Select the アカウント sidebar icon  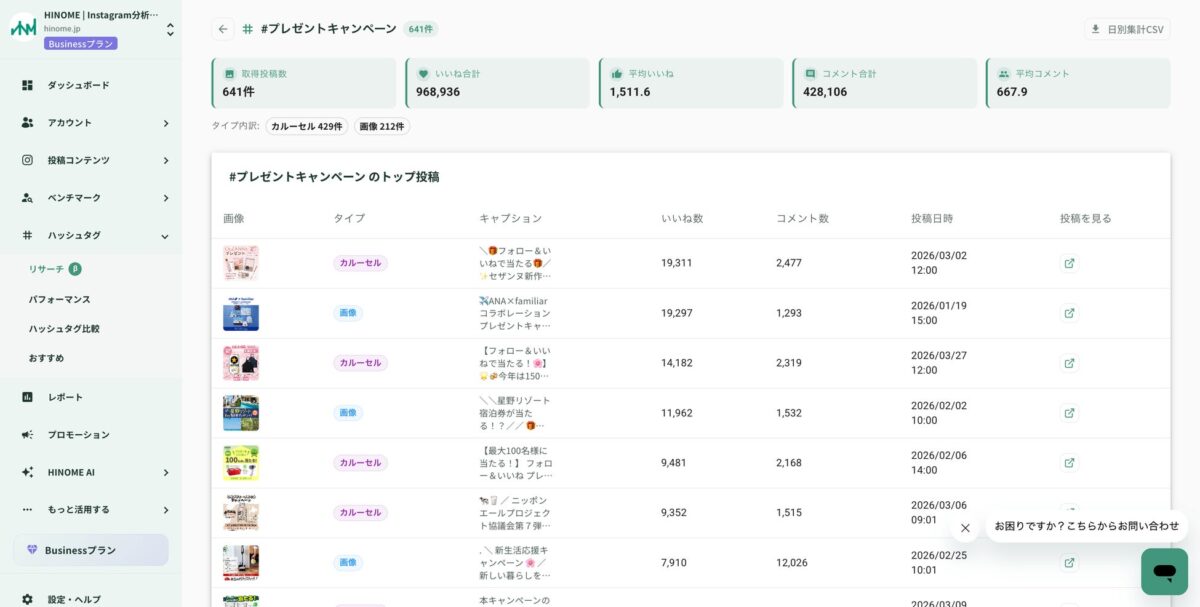(x=30, y=122)
